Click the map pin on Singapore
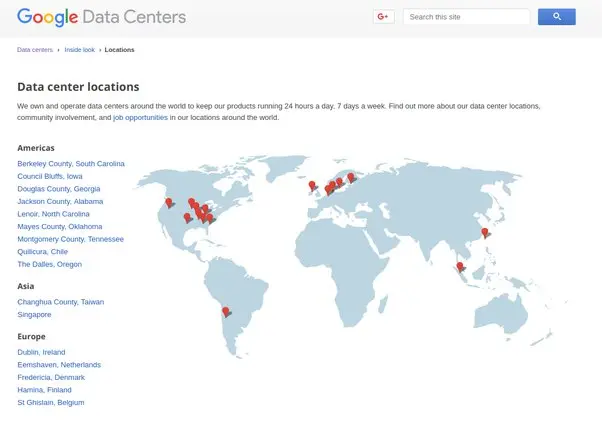This screenshot has width=602, height=425. 460,266
